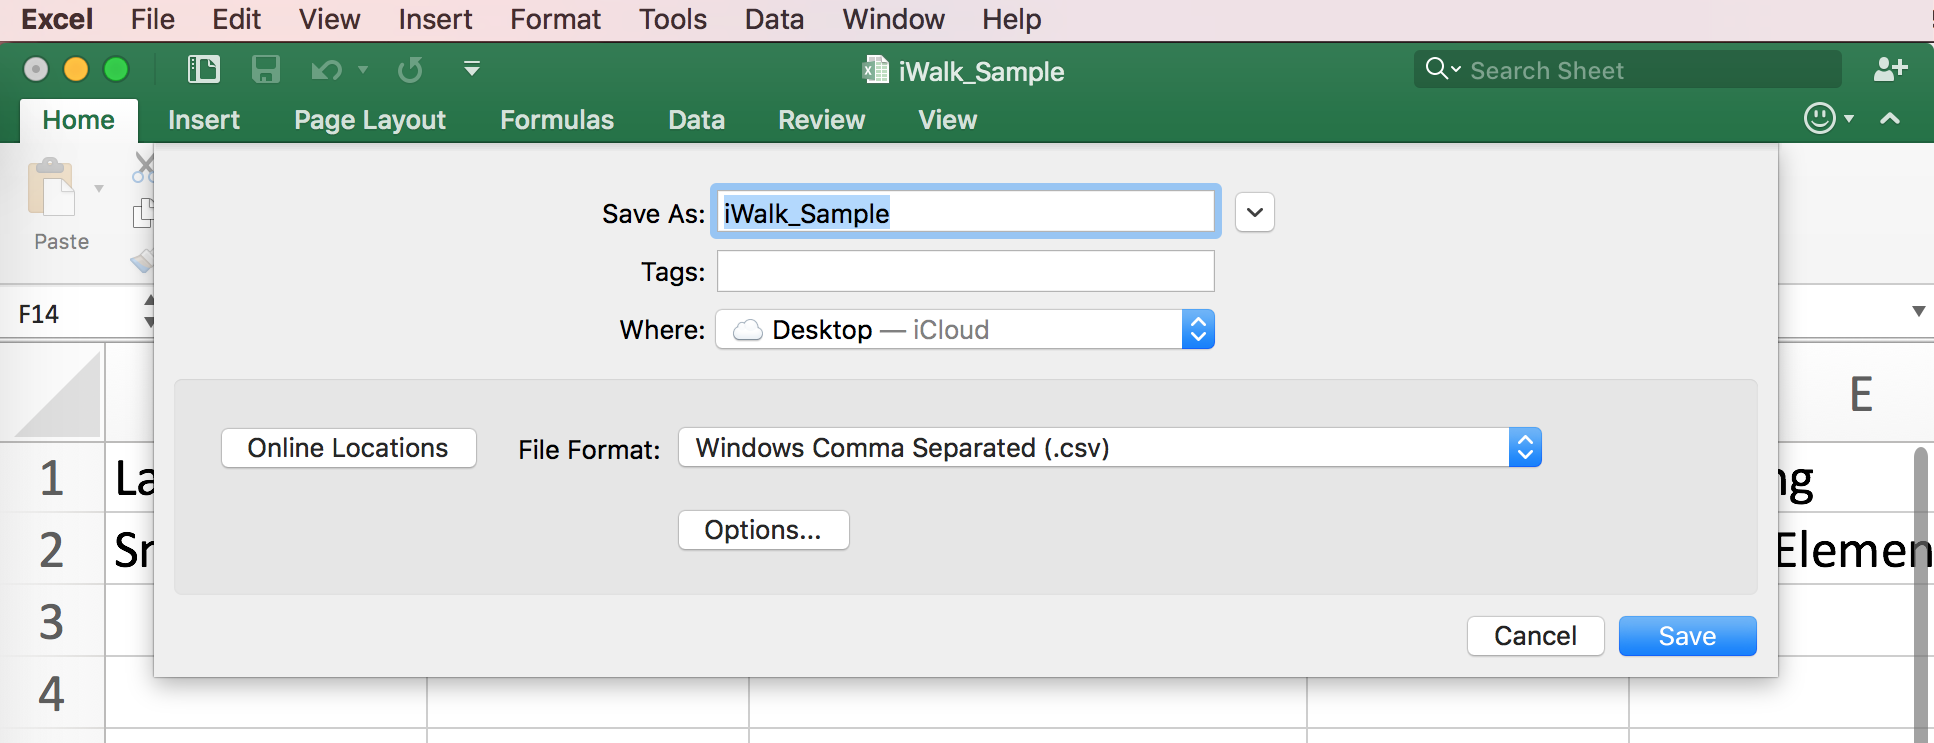Open the Excel application menu

click(57, 19)
